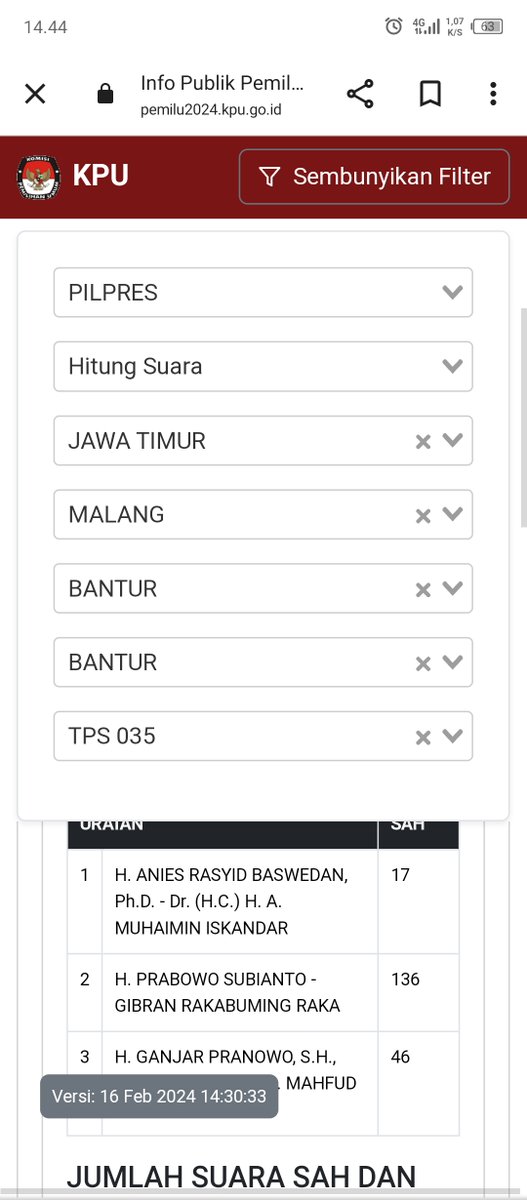Image resolution: width=527 pixels, height=1200 pixels.
Task: Remove the TPS 035 selection
Action: pos(423,737)
